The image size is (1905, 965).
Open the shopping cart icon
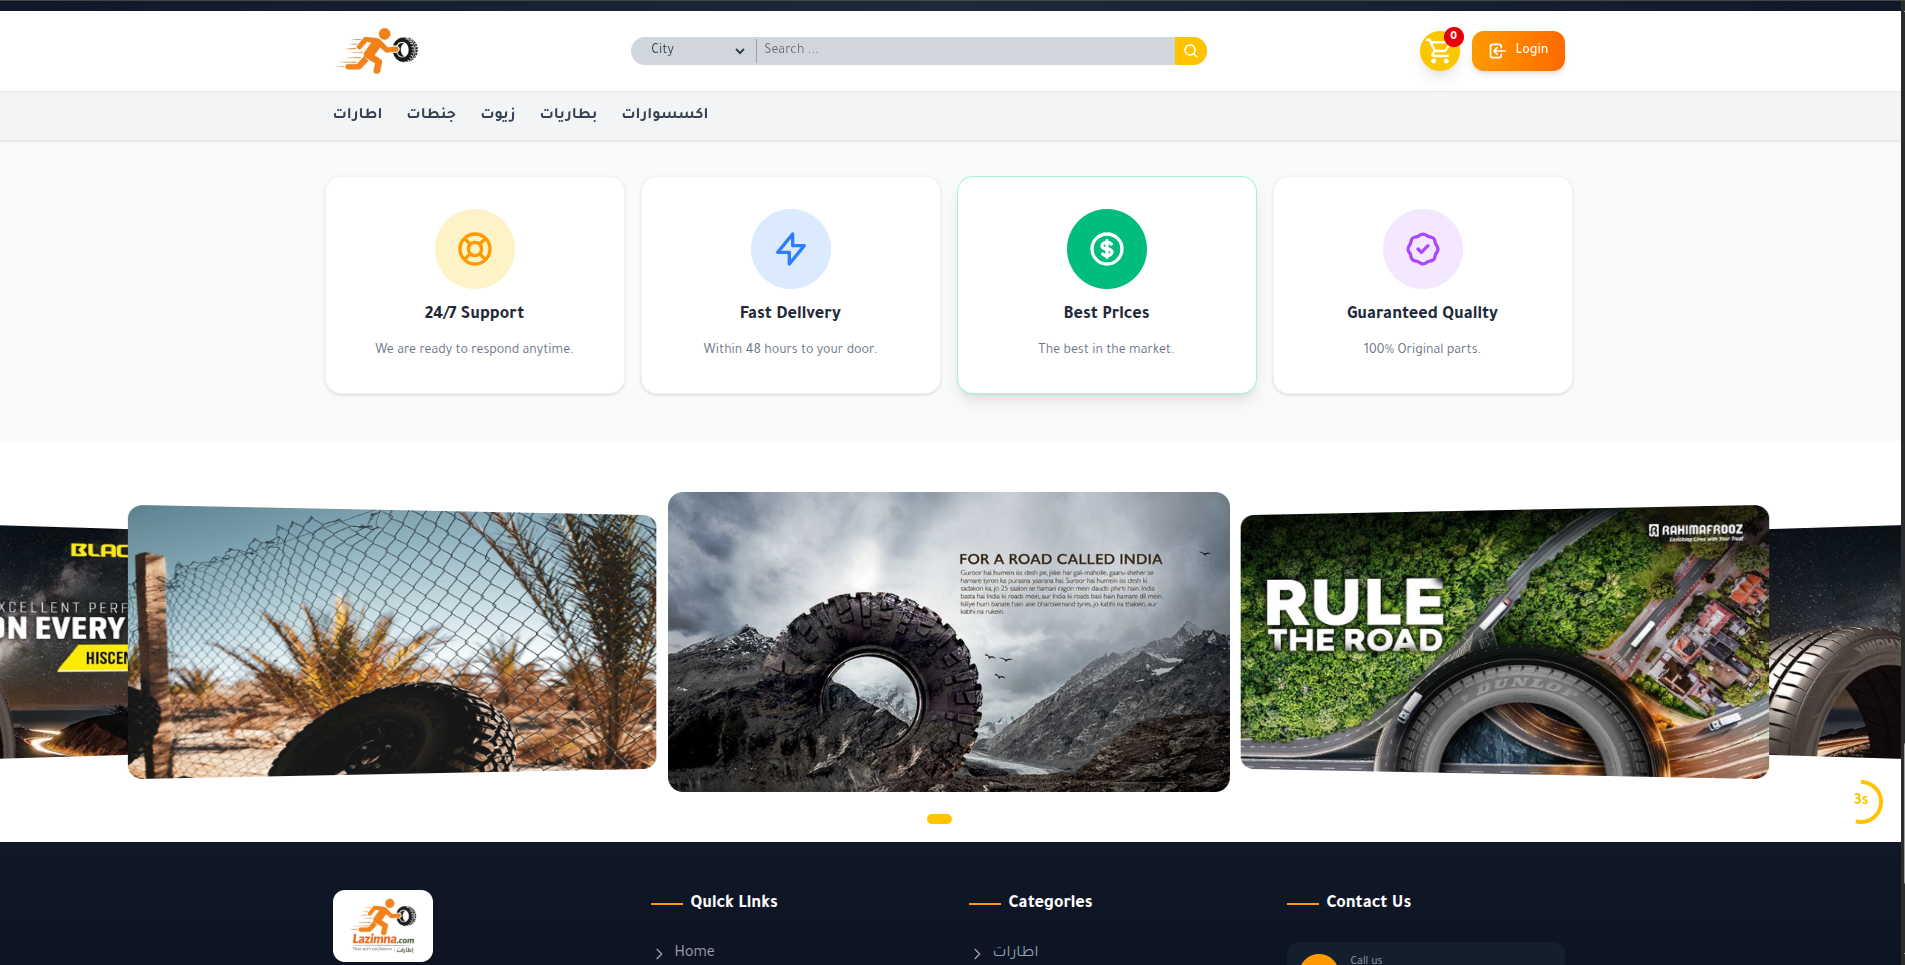(x=1438, y=52)
